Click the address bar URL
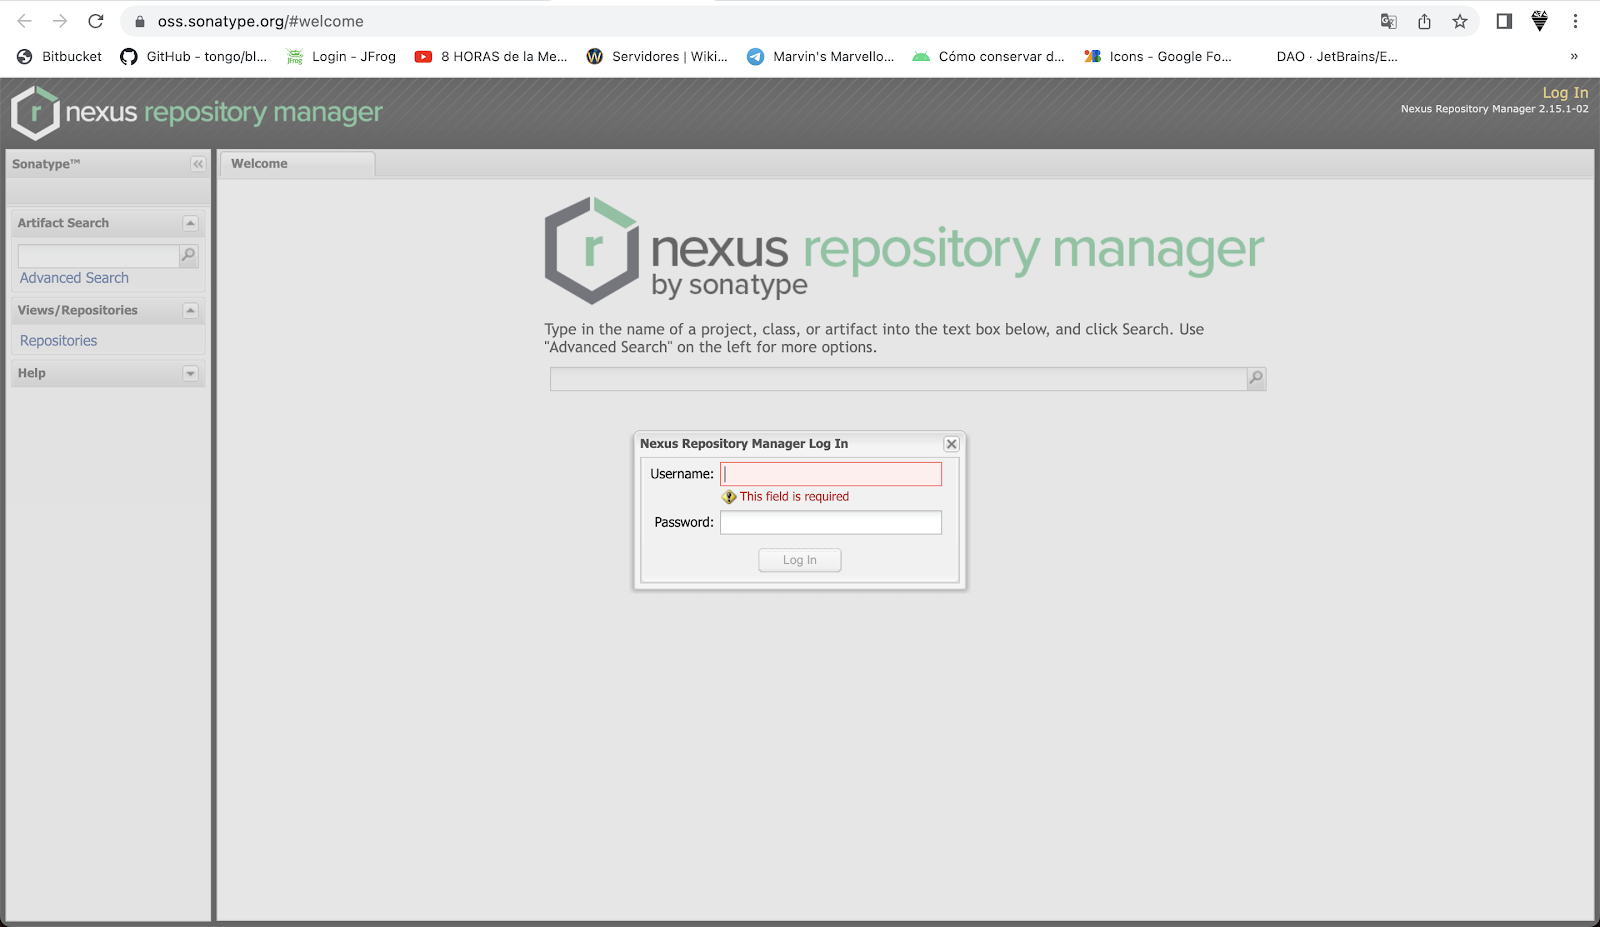This screenshot has height=927, width=1600. pos(261,21)
